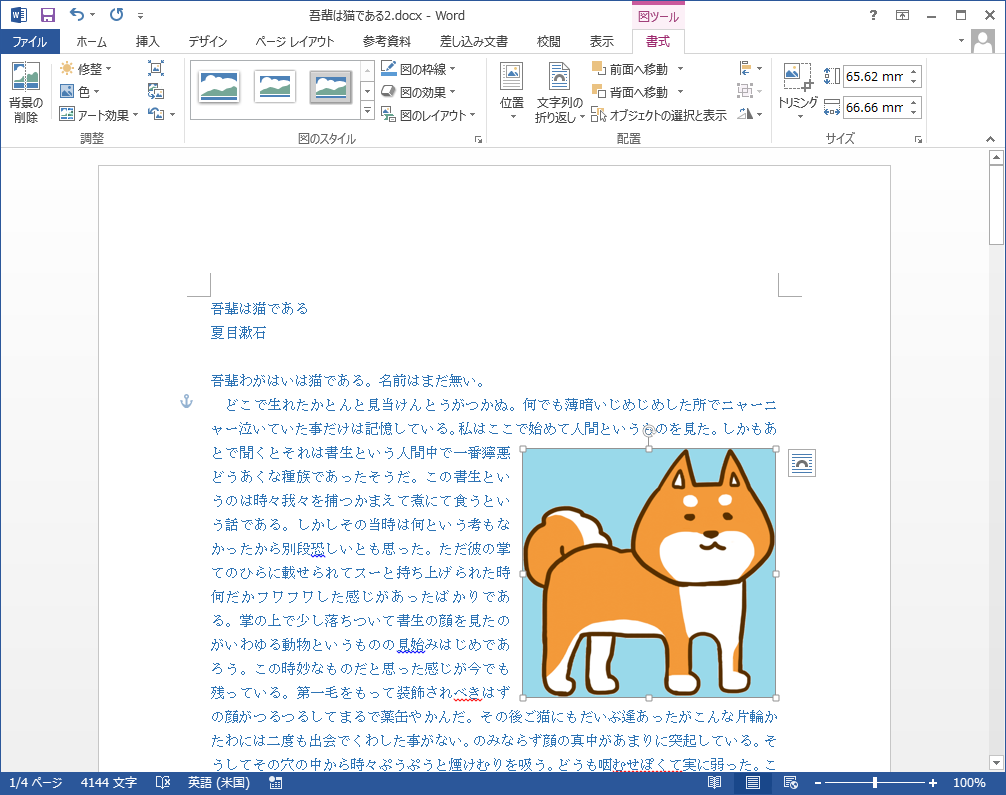Open 位置 (Position) menu
Screen dimensions: 1006x795
coord(512,92)
